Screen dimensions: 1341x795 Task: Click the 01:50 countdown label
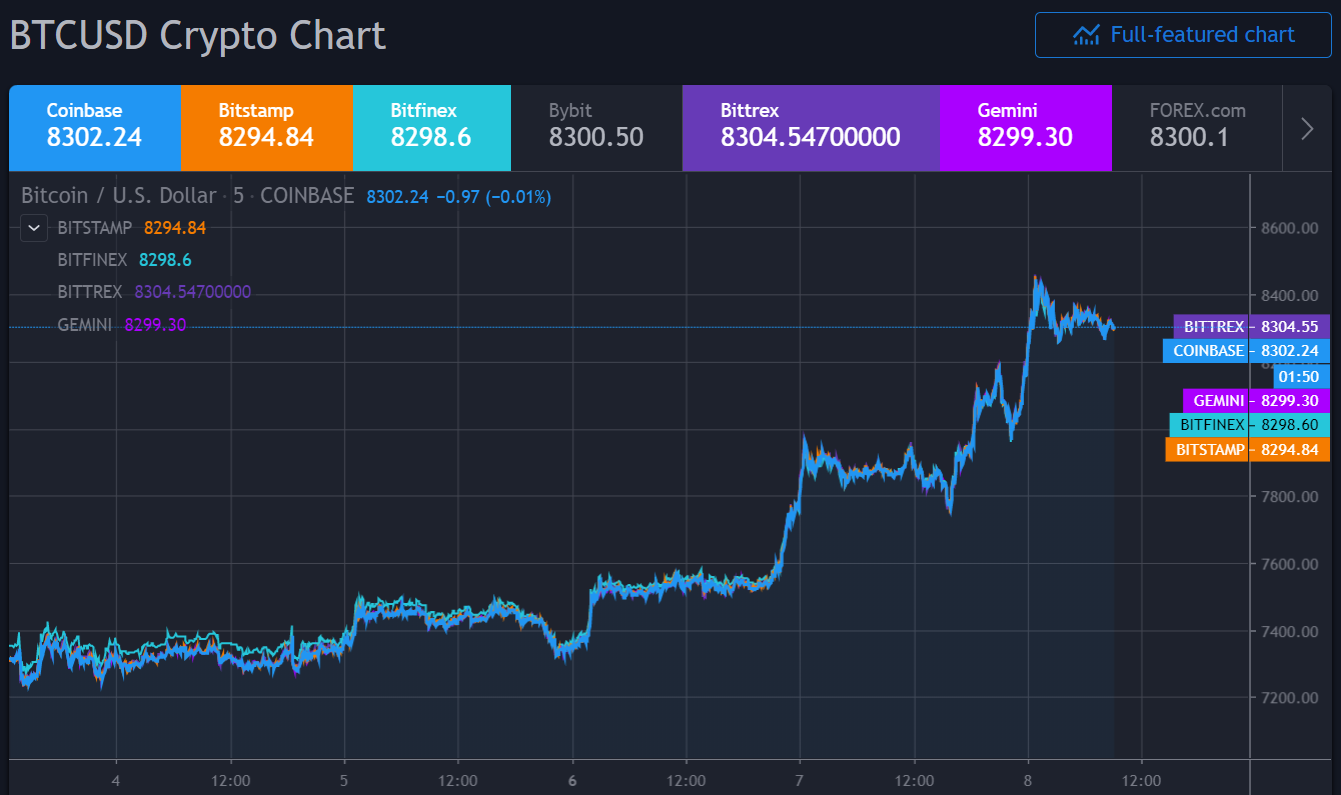(1302, 377)
